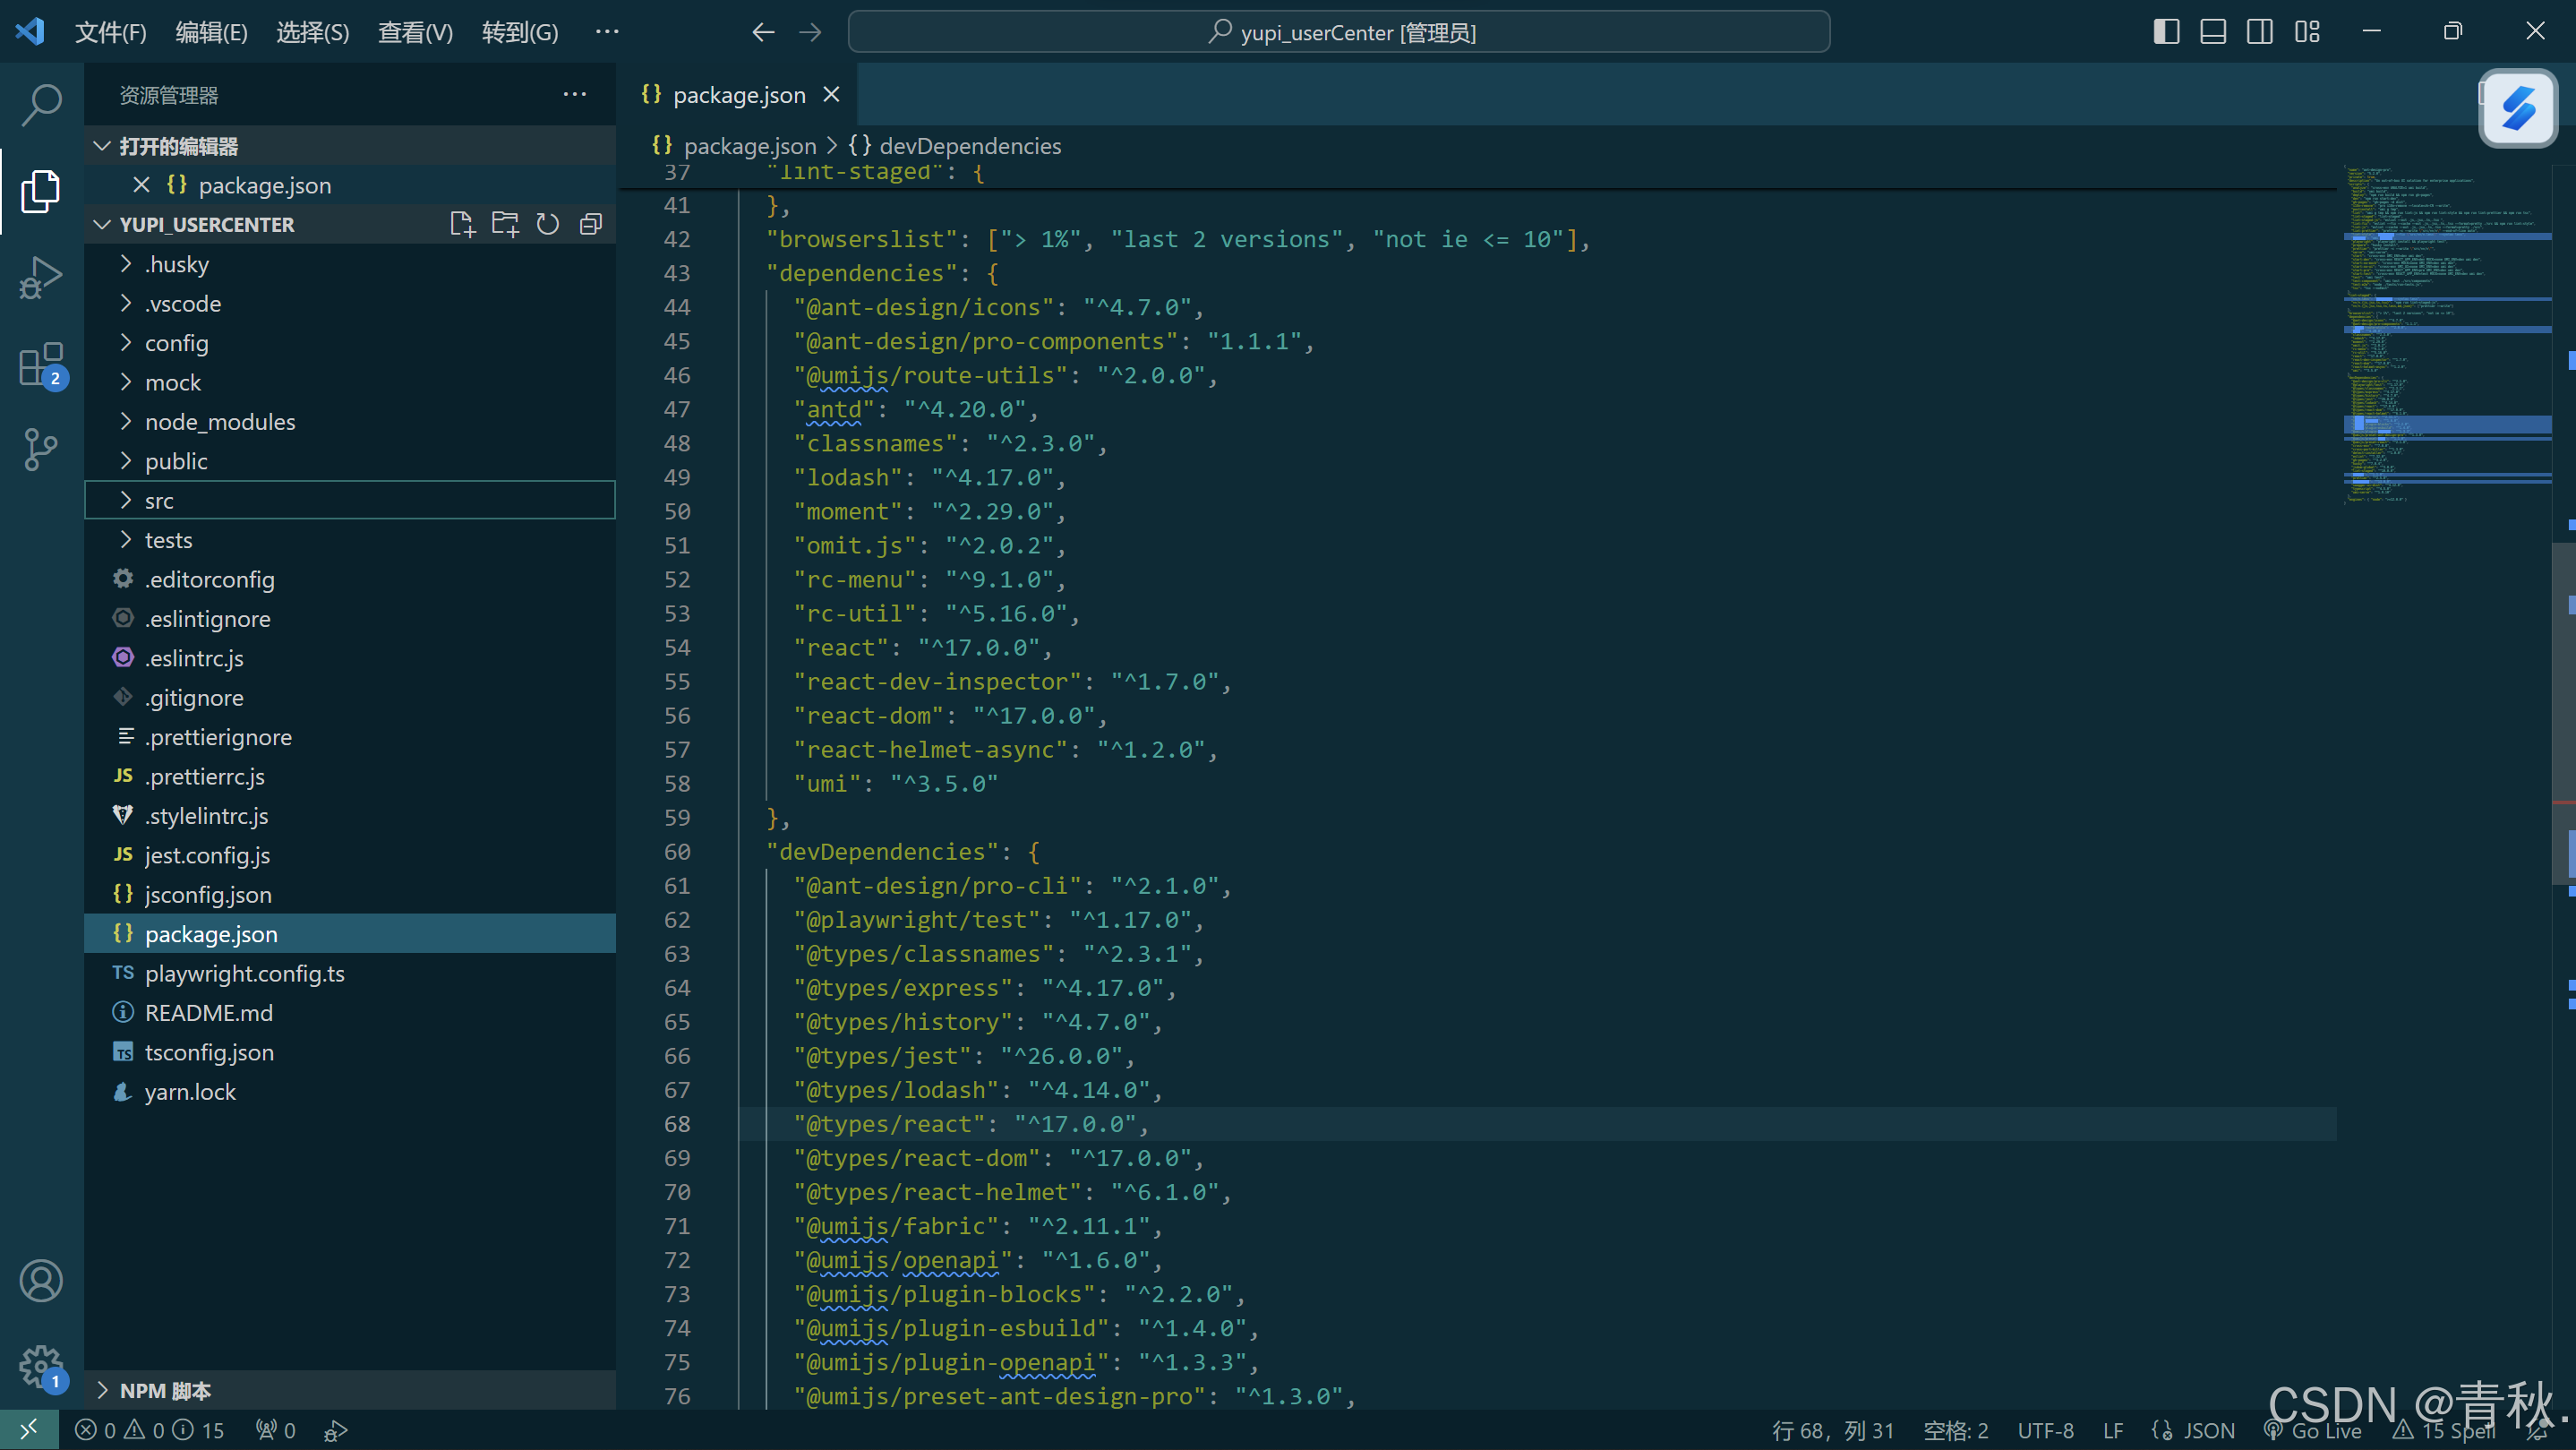Toggle the secondary side bar layout button

2260,32
